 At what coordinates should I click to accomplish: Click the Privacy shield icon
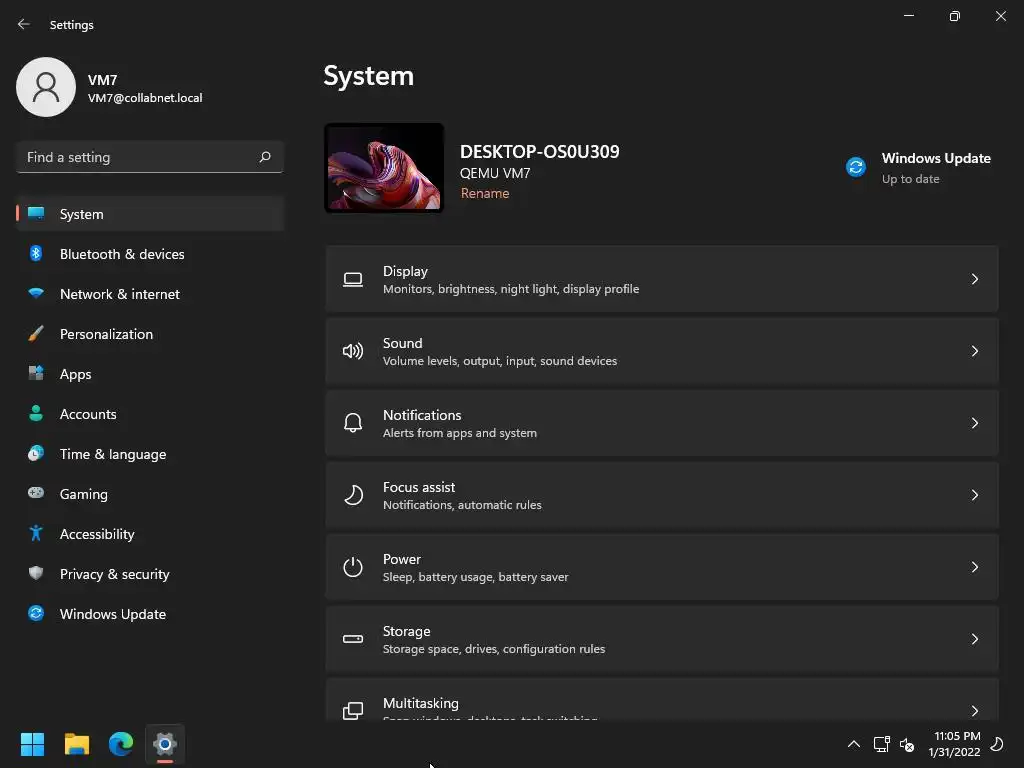point(36,573)
